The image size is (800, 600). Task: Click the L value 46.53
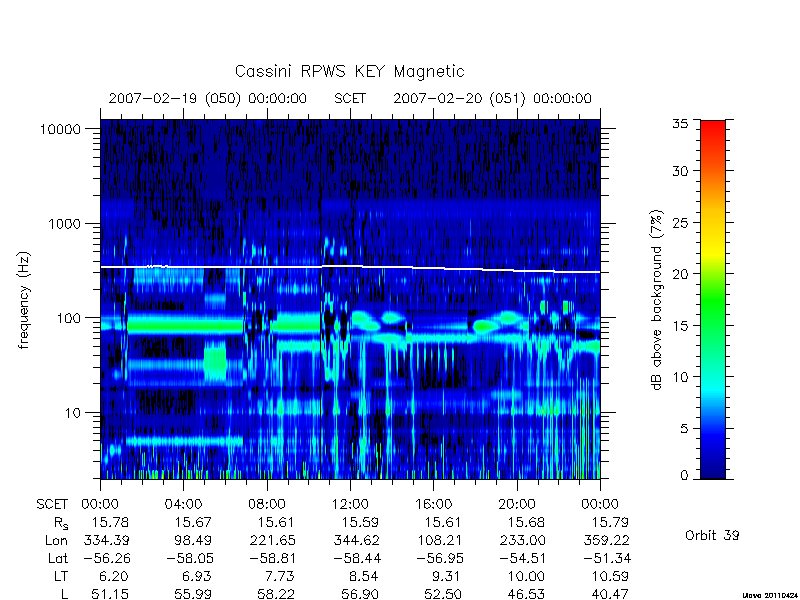pyautogui.click(x=526, y=594)
